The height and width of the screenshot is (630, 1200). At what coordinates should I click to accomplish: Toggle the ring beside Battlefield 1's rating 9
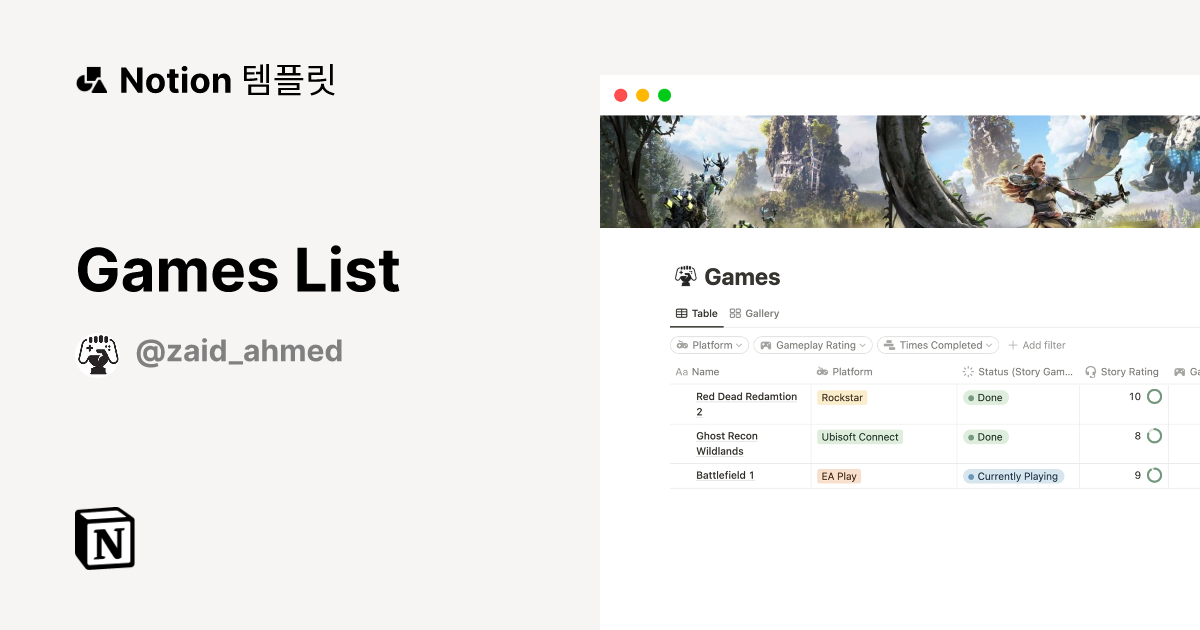click(x=1152, y=475)
